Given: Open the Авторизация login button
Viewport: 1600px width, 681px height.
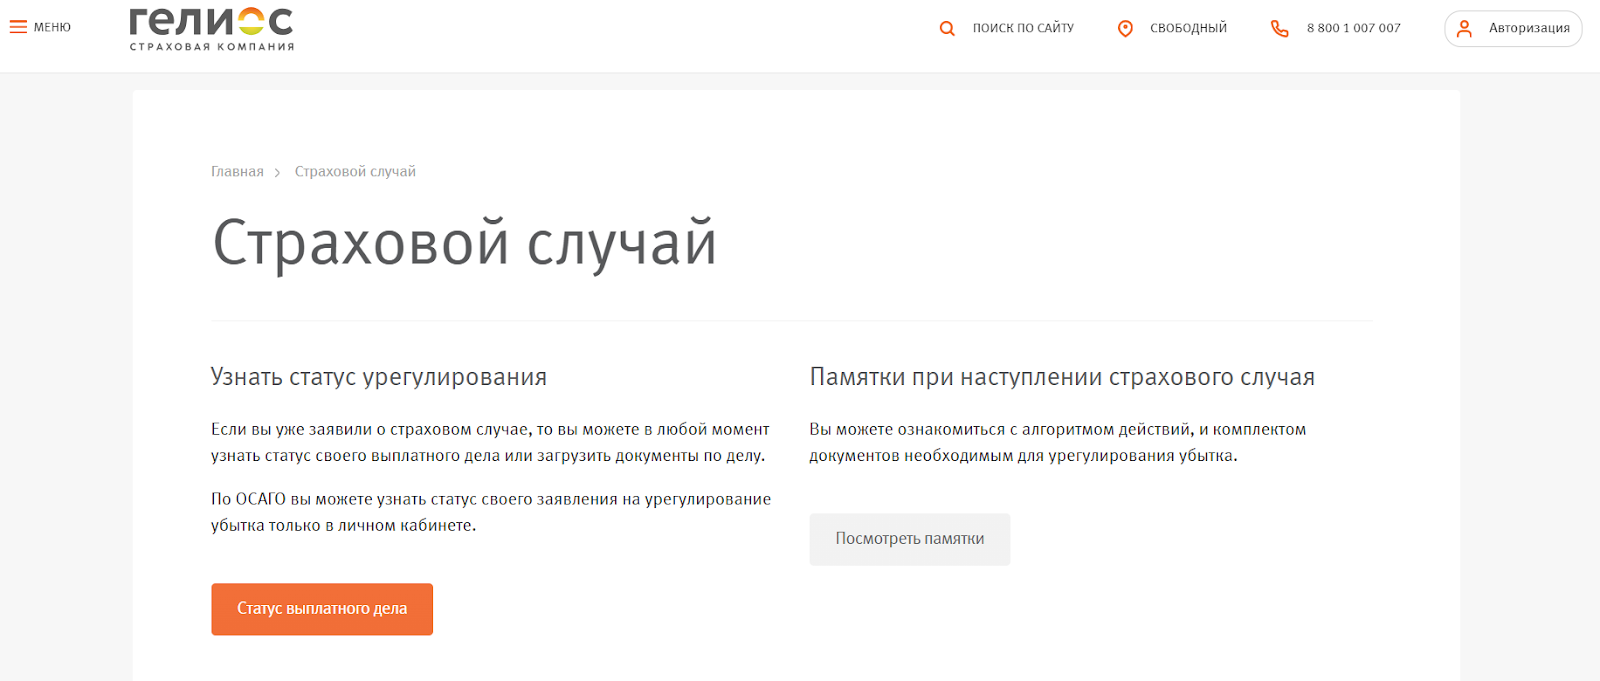Looking at the screenshot, I should click(x=1528, y=28).
